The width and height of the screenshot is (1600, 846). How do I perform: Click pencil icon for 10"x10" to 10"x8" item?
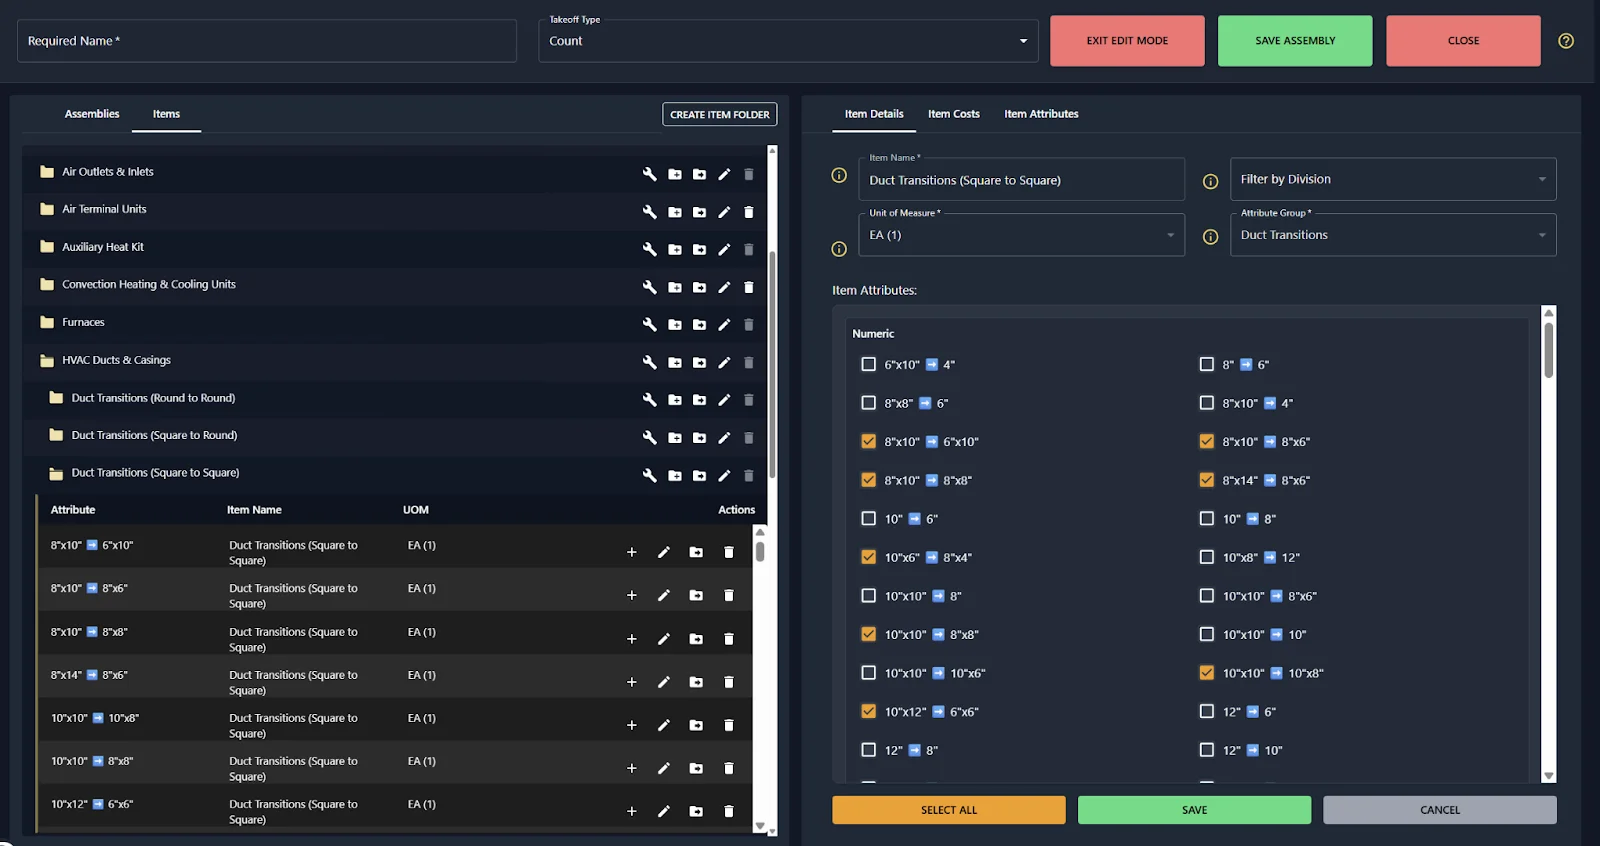(x=663, y=725)
